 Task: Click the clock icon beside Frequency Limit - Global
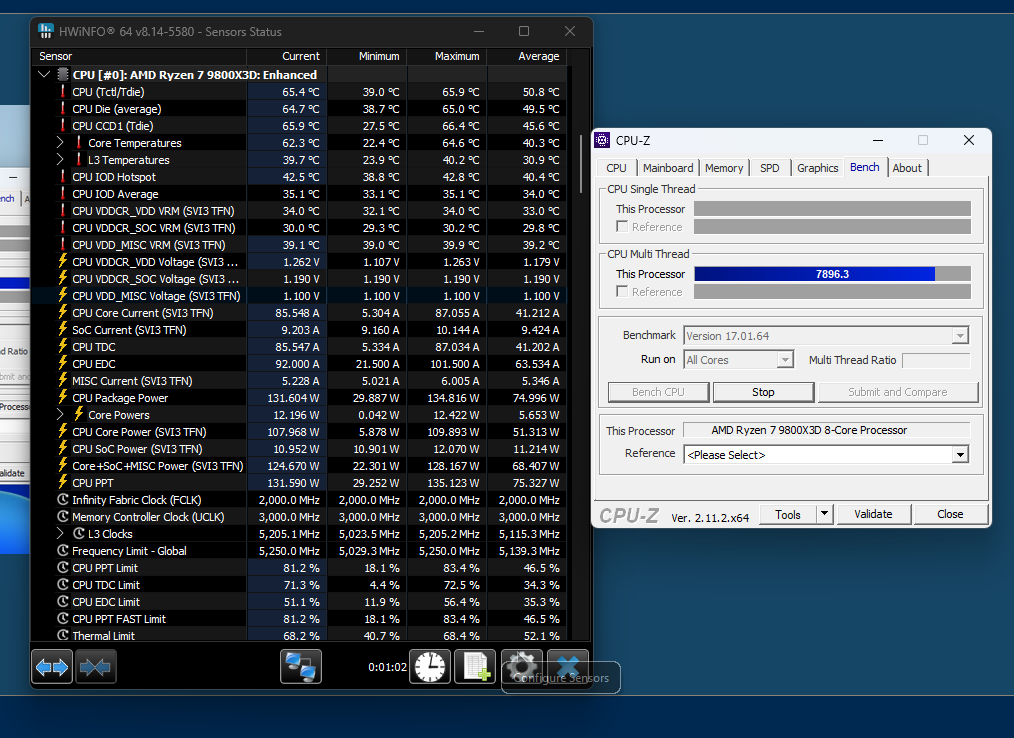click(63, 550)
